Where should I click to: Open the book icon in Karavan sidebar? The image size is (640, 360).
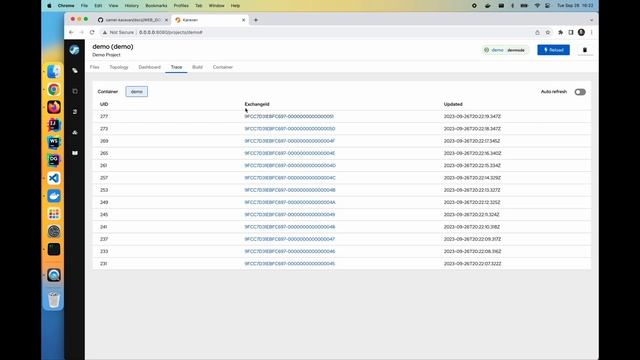click(75, 153)
